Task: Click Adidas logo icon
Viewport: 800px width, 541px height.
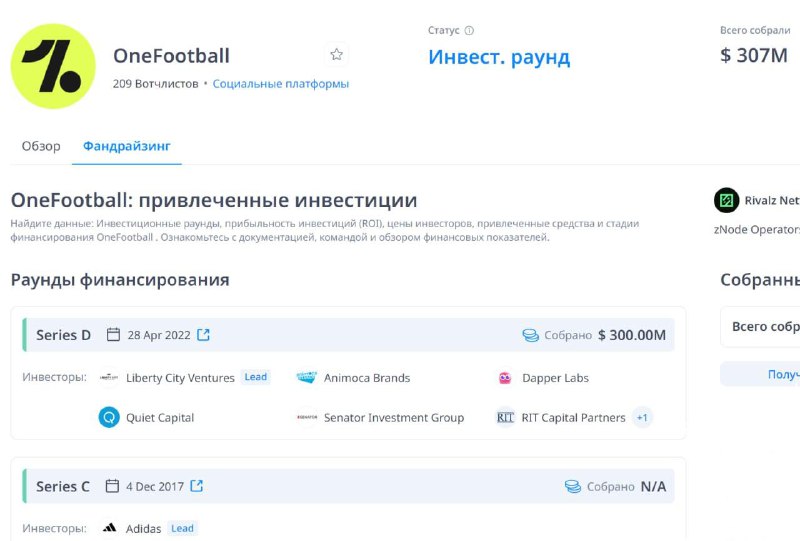Action: [109, 528]
